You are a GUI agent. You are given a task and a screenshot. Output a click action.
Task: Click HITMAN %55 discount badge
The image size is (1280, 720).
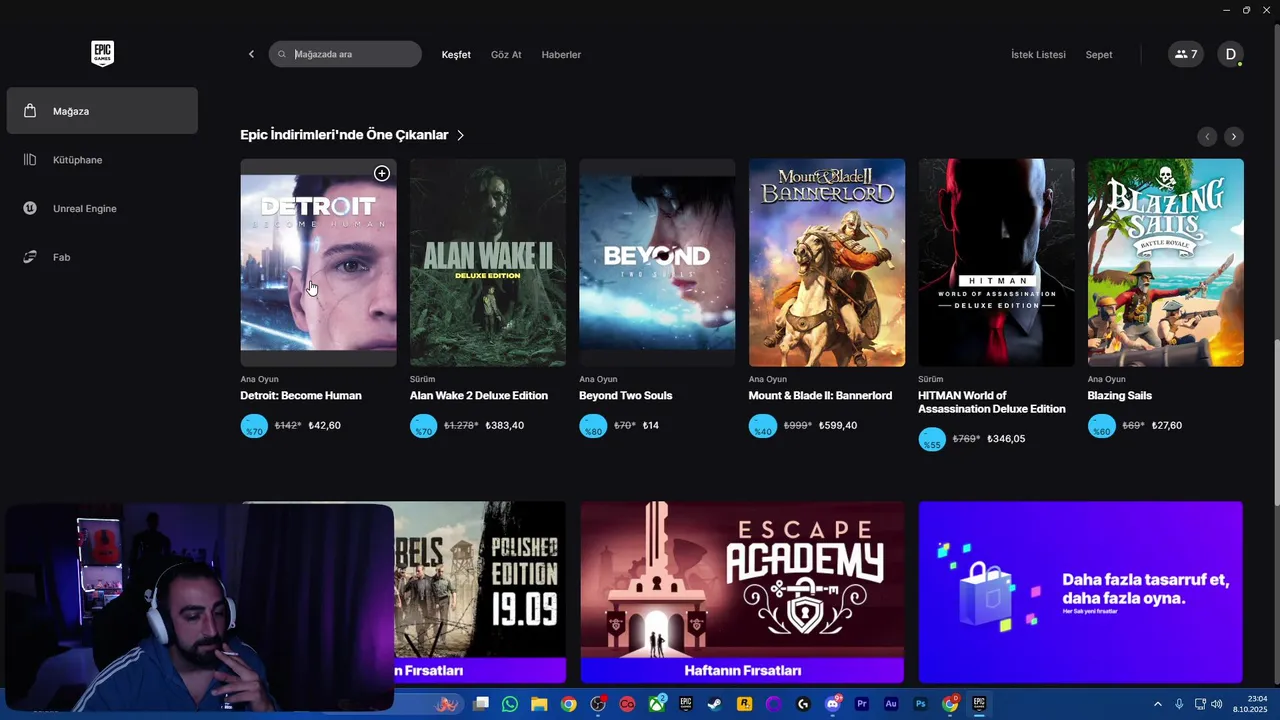(932, 439)
